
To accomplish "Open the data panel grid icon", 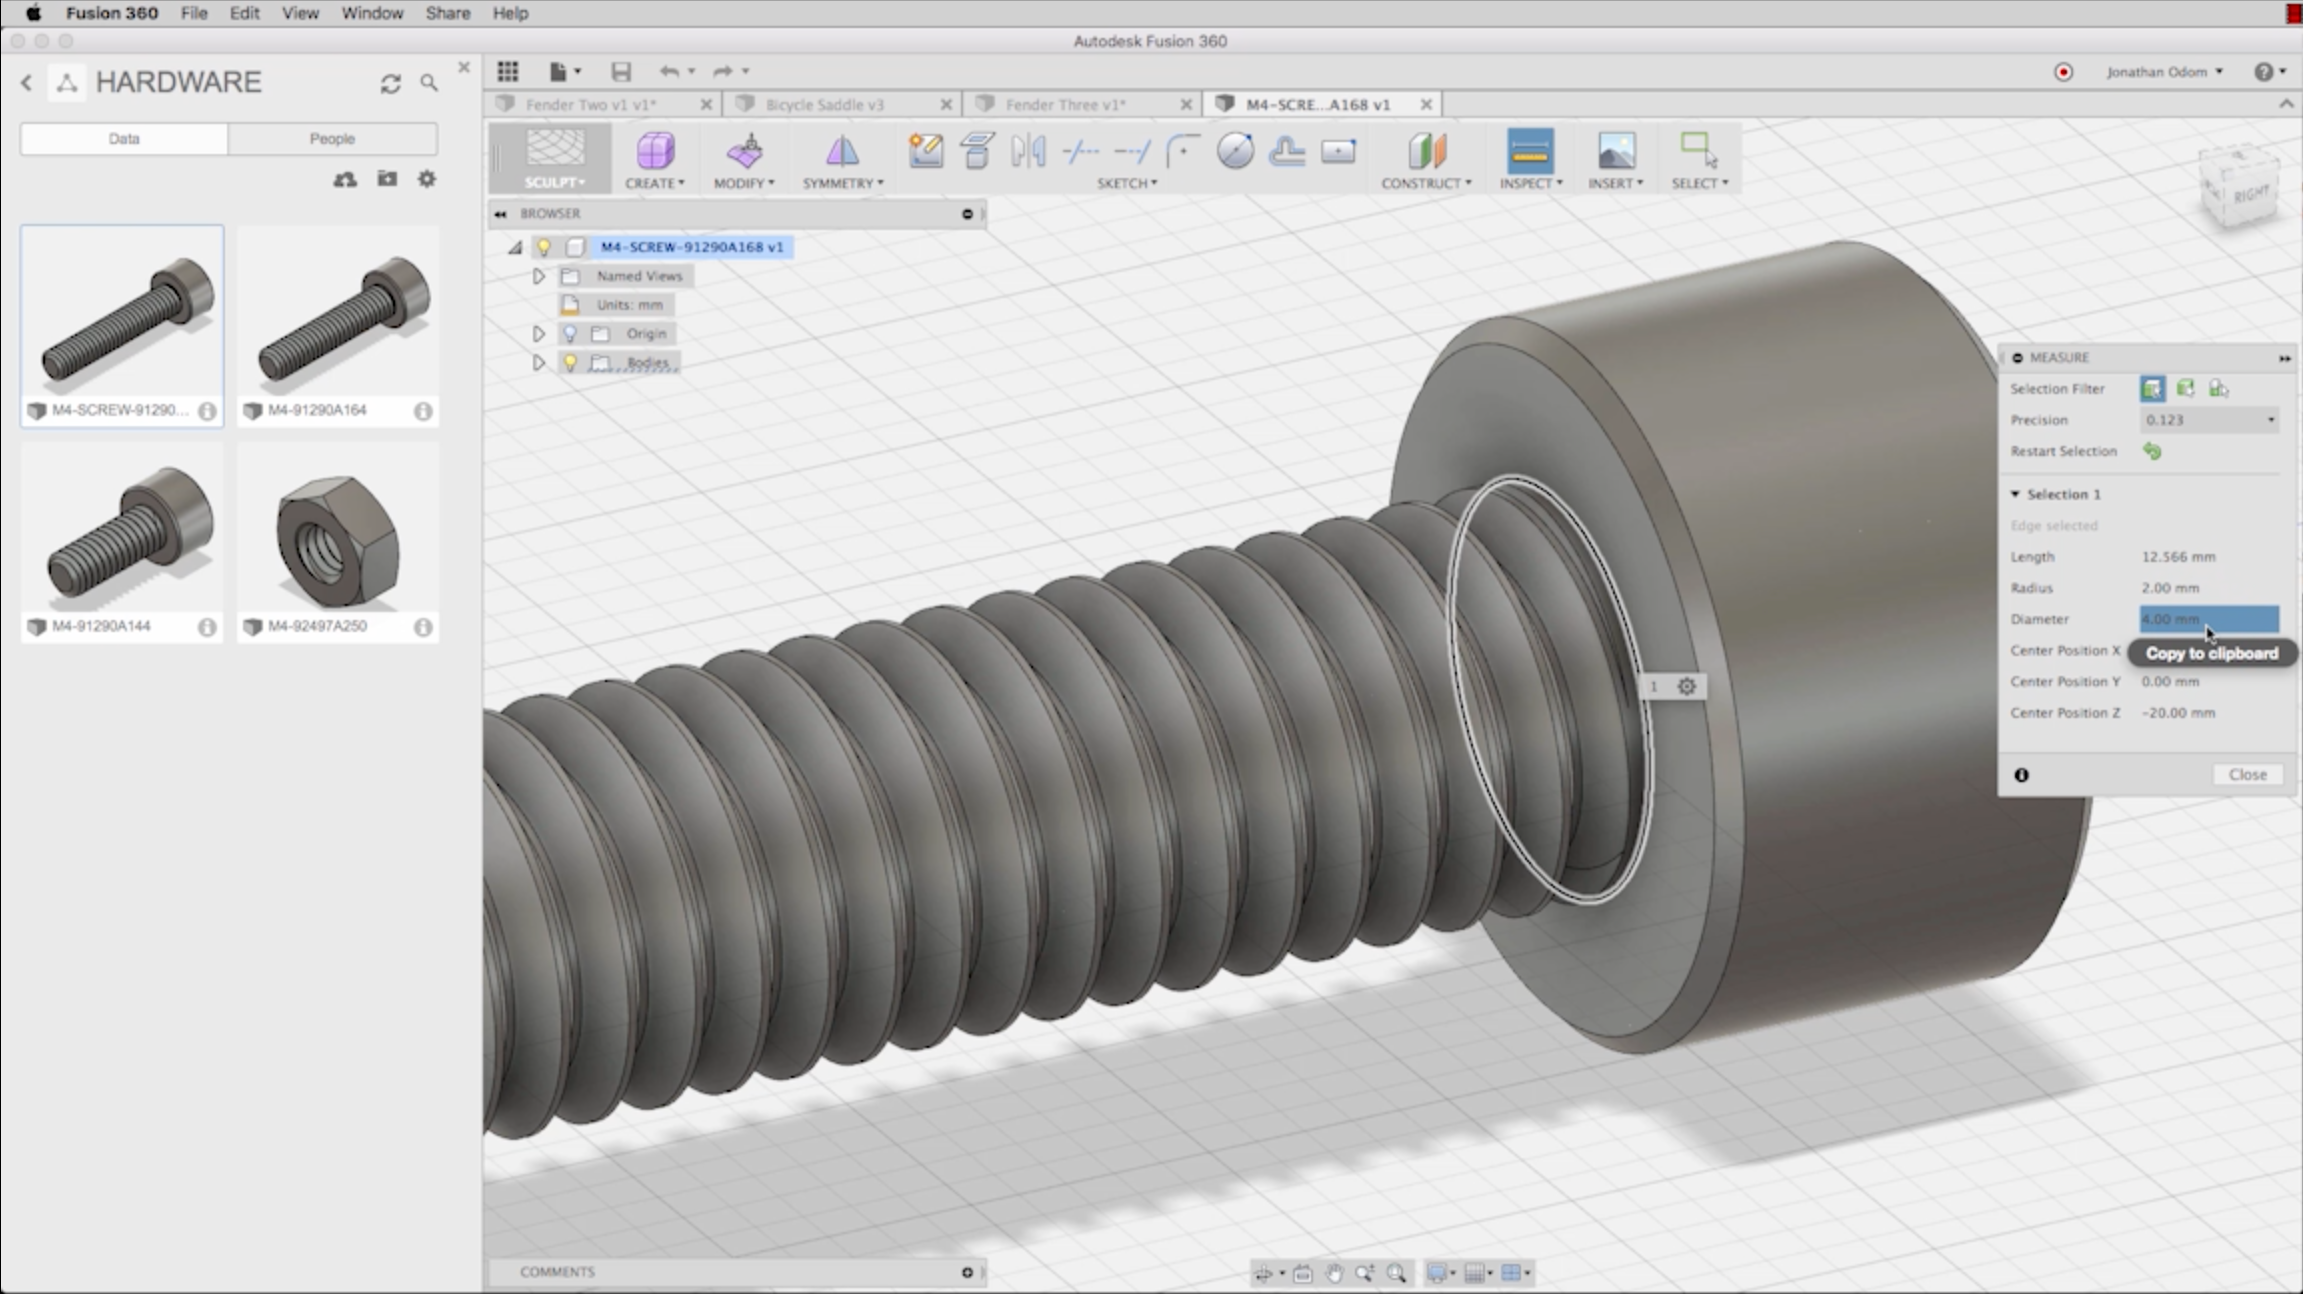I will (x=508, y=71).
